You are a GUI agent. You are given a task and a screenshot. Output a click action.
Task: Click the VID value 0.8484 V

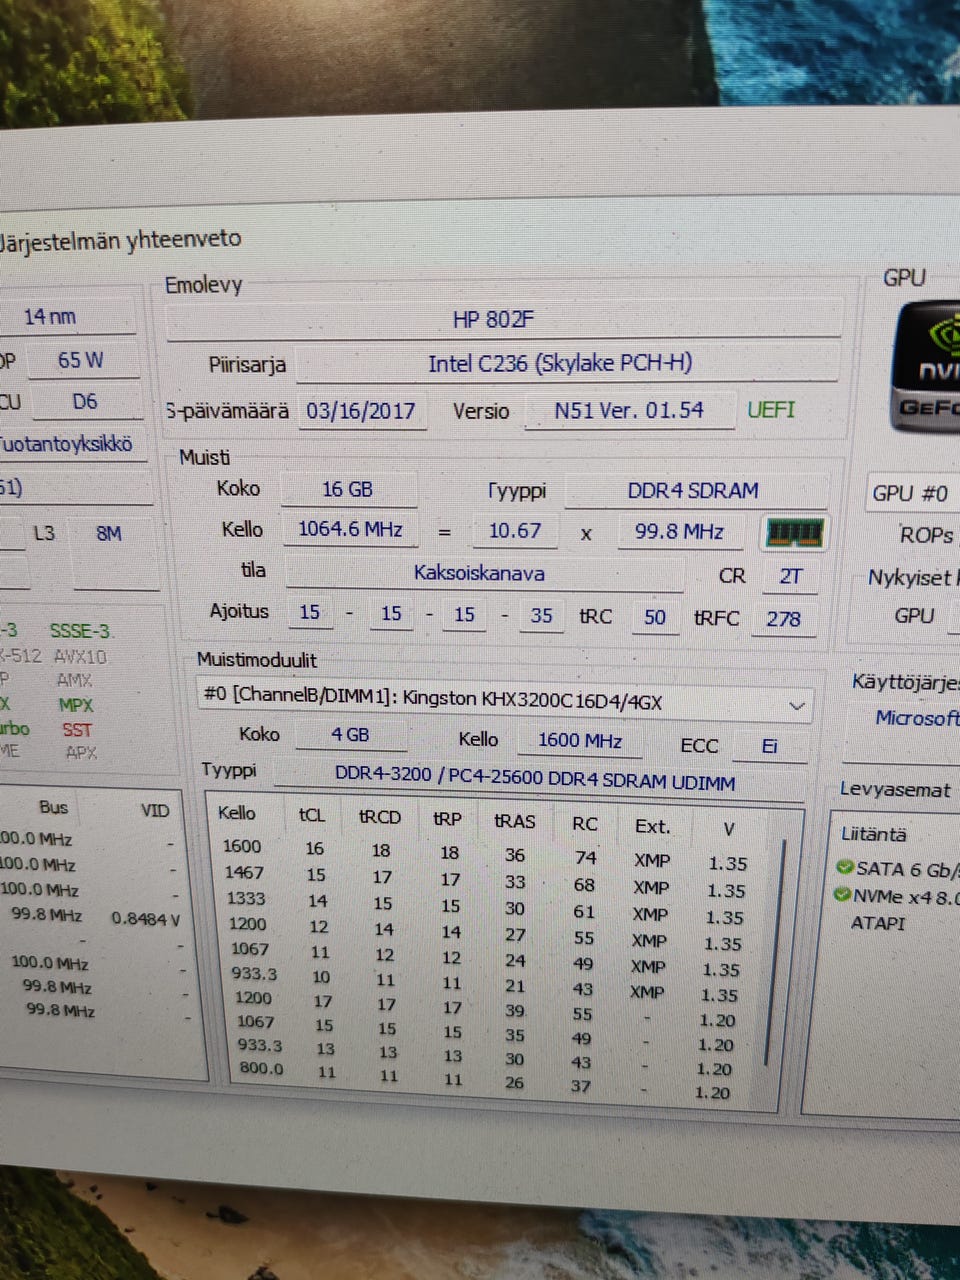pyautogui.click(x=146, y=918)
